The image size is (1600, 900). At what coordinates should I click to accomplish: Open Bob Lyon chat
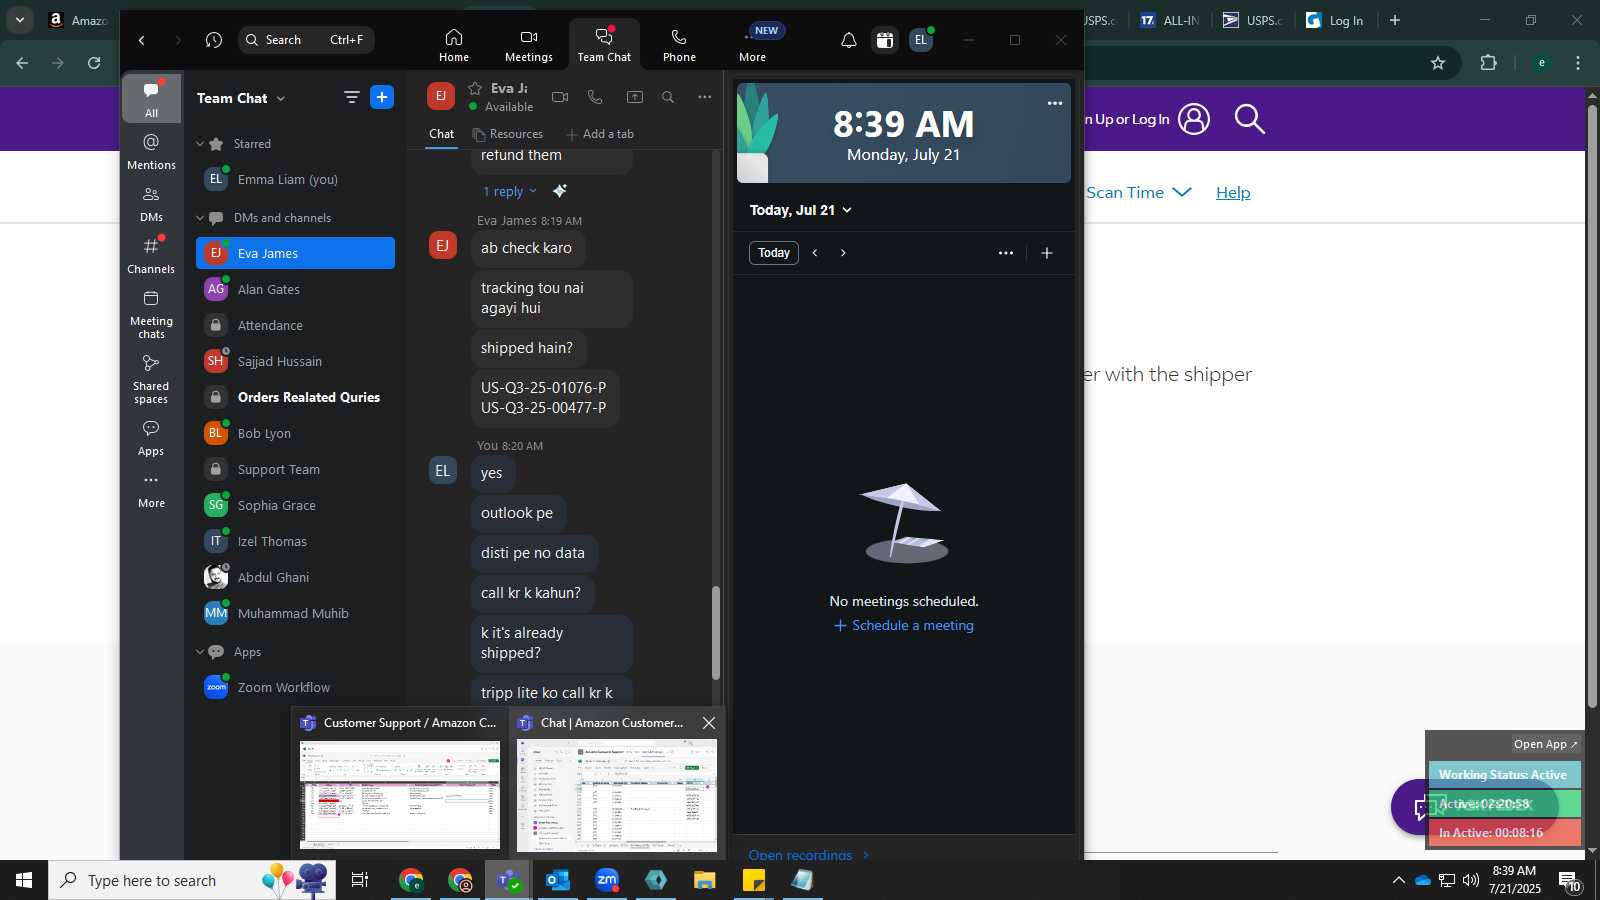point(295,433)
